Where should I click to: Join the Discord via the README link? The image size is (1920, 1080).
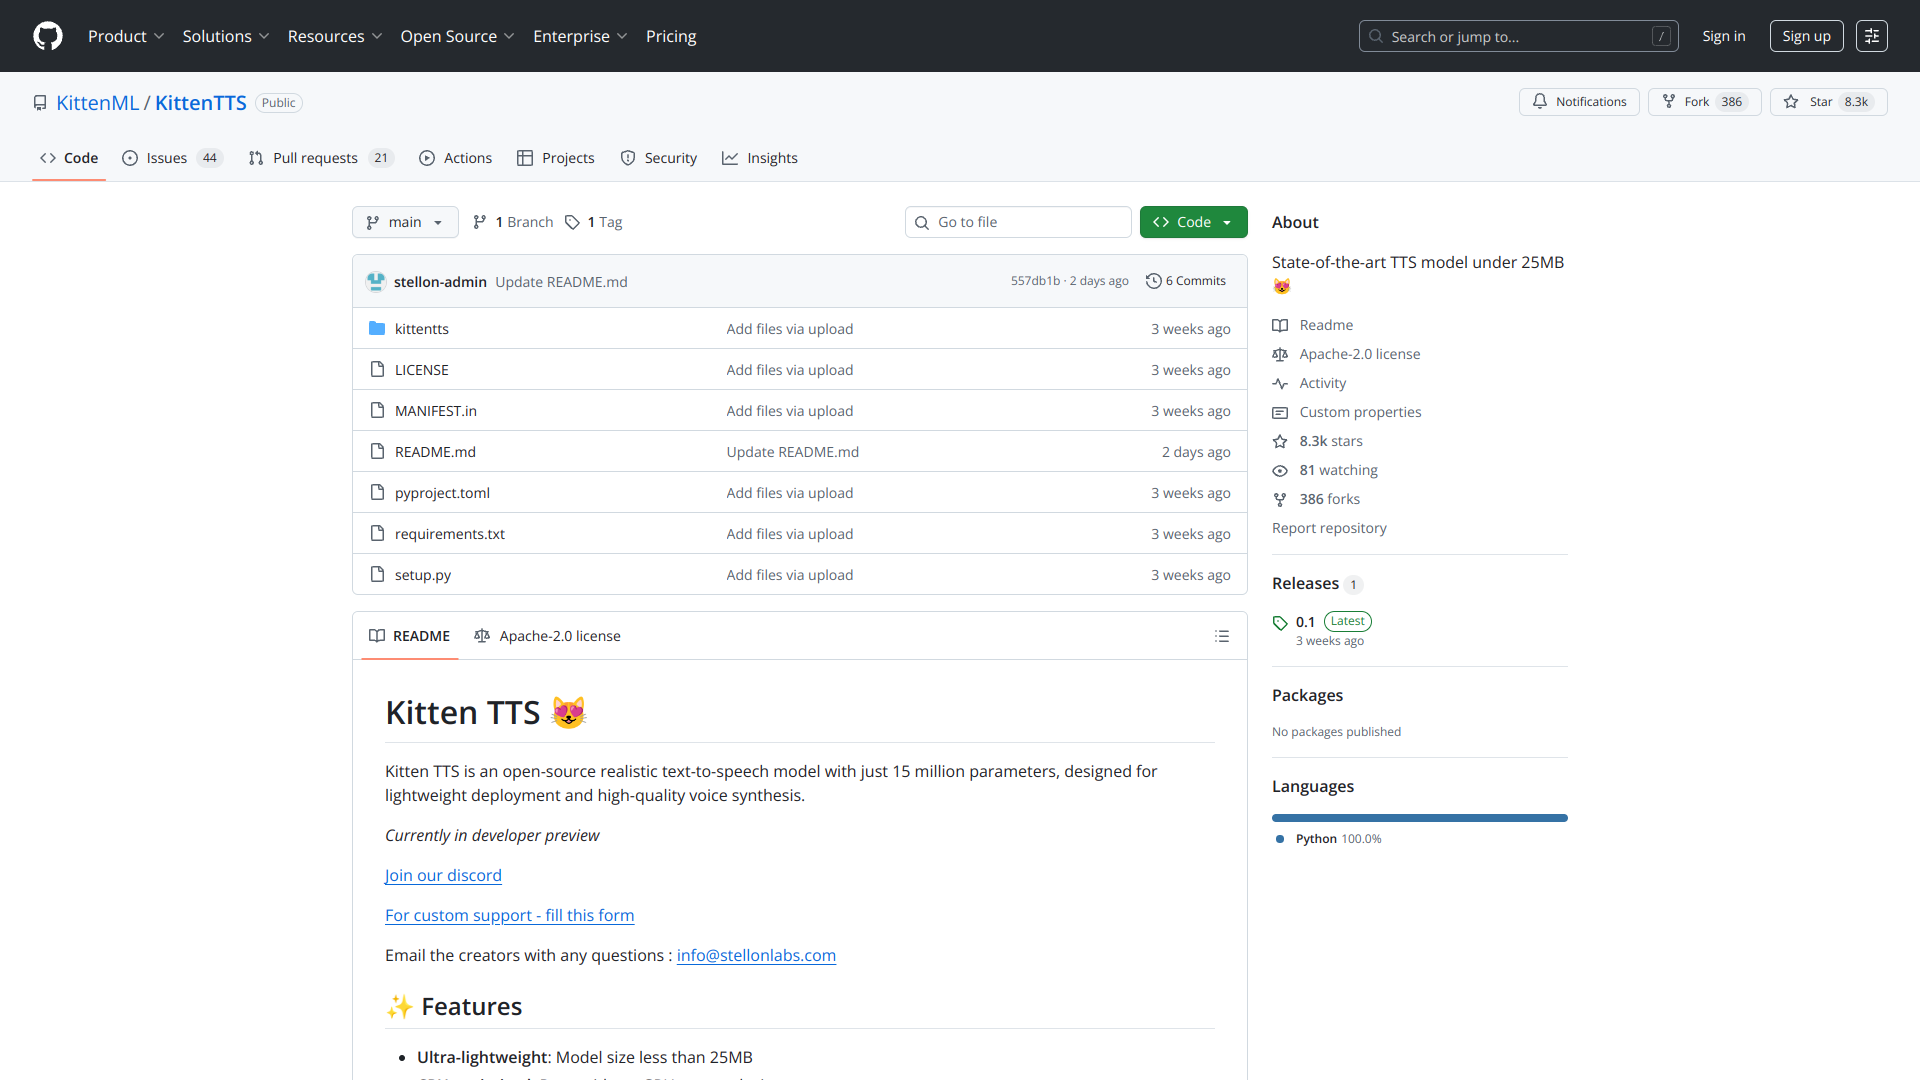click(443, 875)
